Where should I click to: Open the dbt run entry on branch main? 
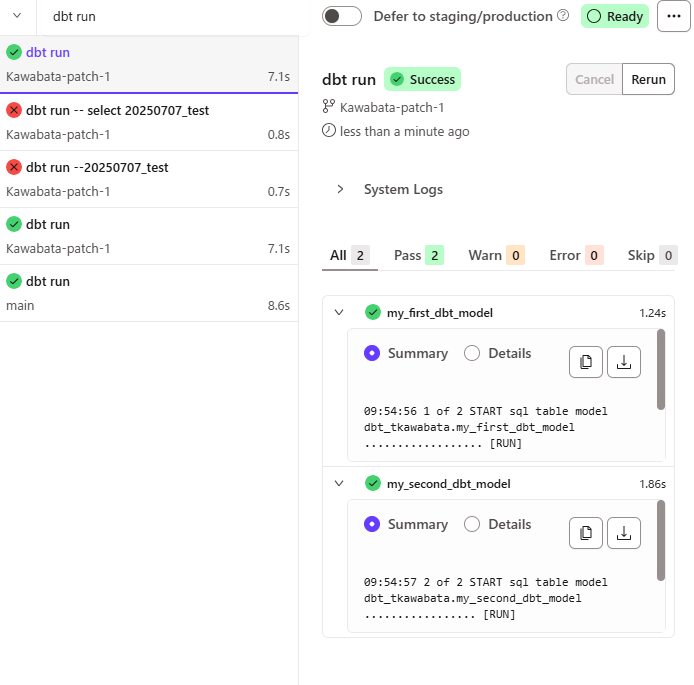(x=149, y=293)
